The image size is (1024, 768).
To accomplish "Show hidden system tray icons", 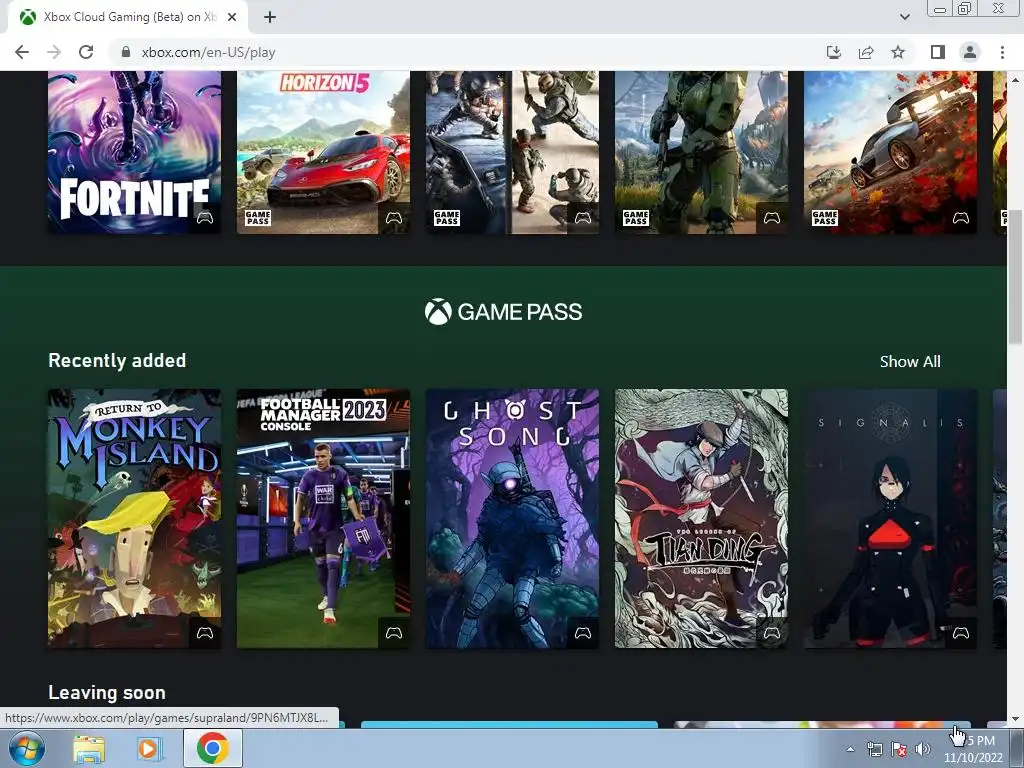I will [x=850, y=749].
